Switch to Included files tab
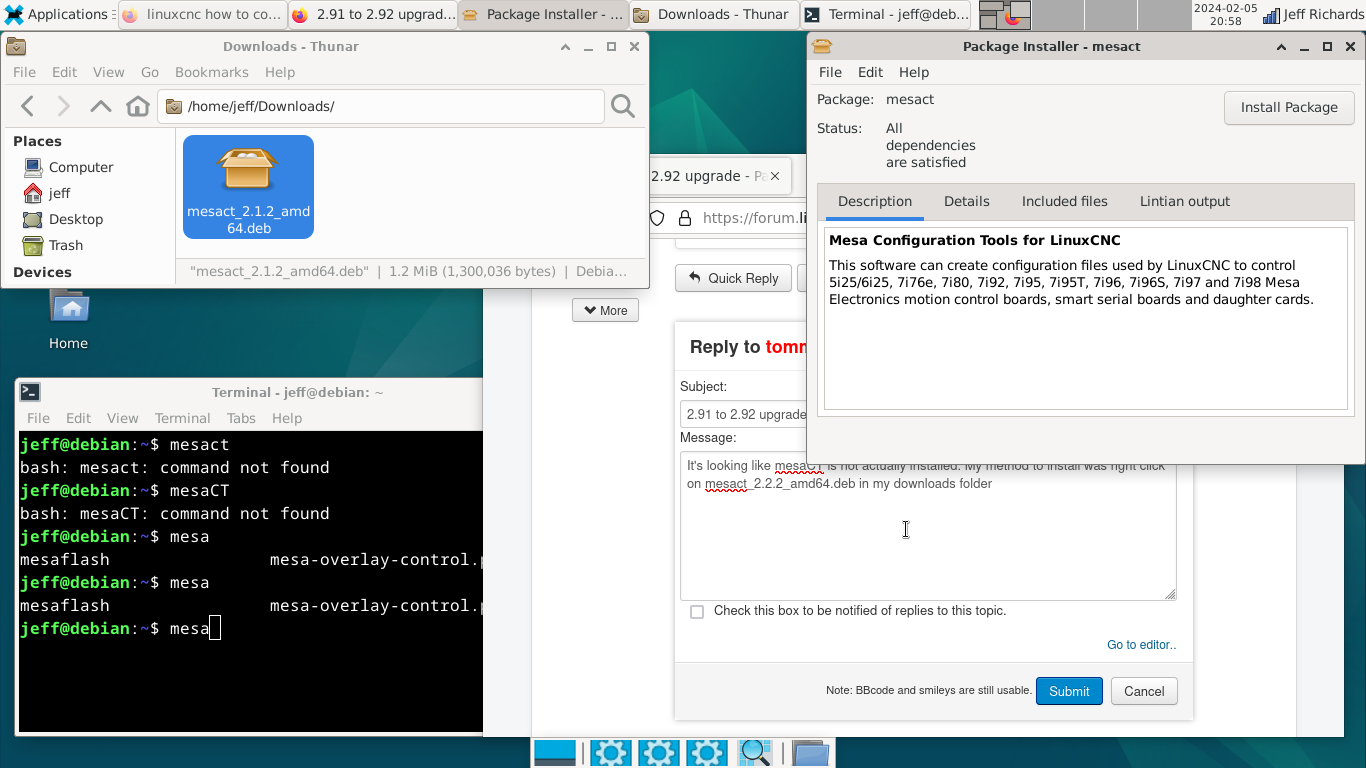1366x768 pixels. click(x=1065, y=201)
